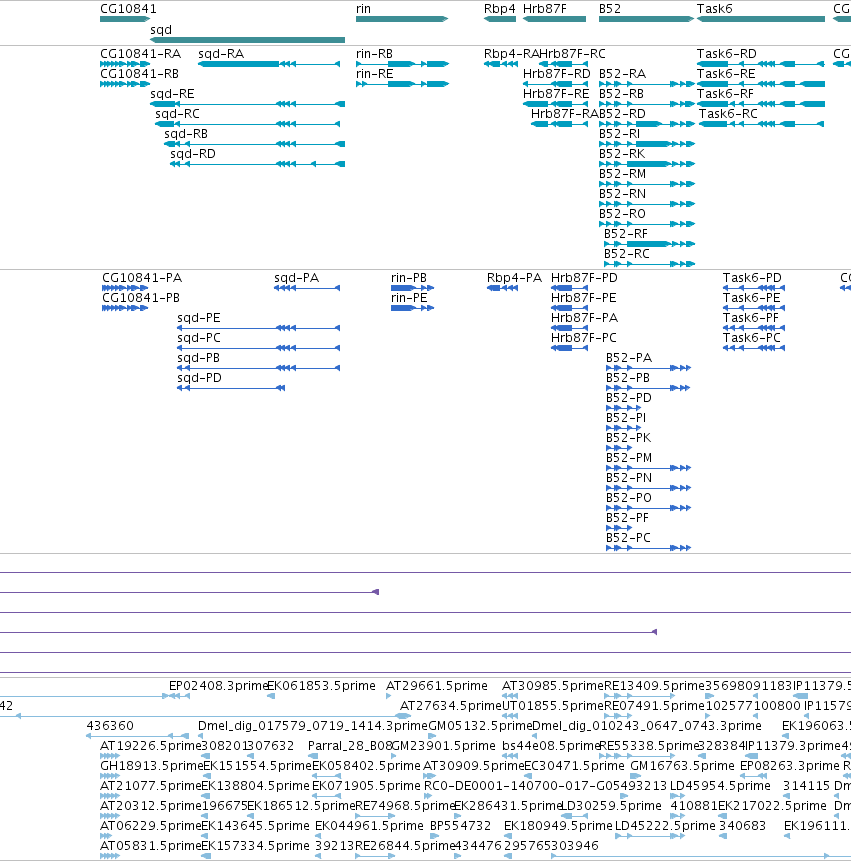Open the CG10841-PA protein label
The height and width of the screenshot is (861, 851).
(142, 277)
